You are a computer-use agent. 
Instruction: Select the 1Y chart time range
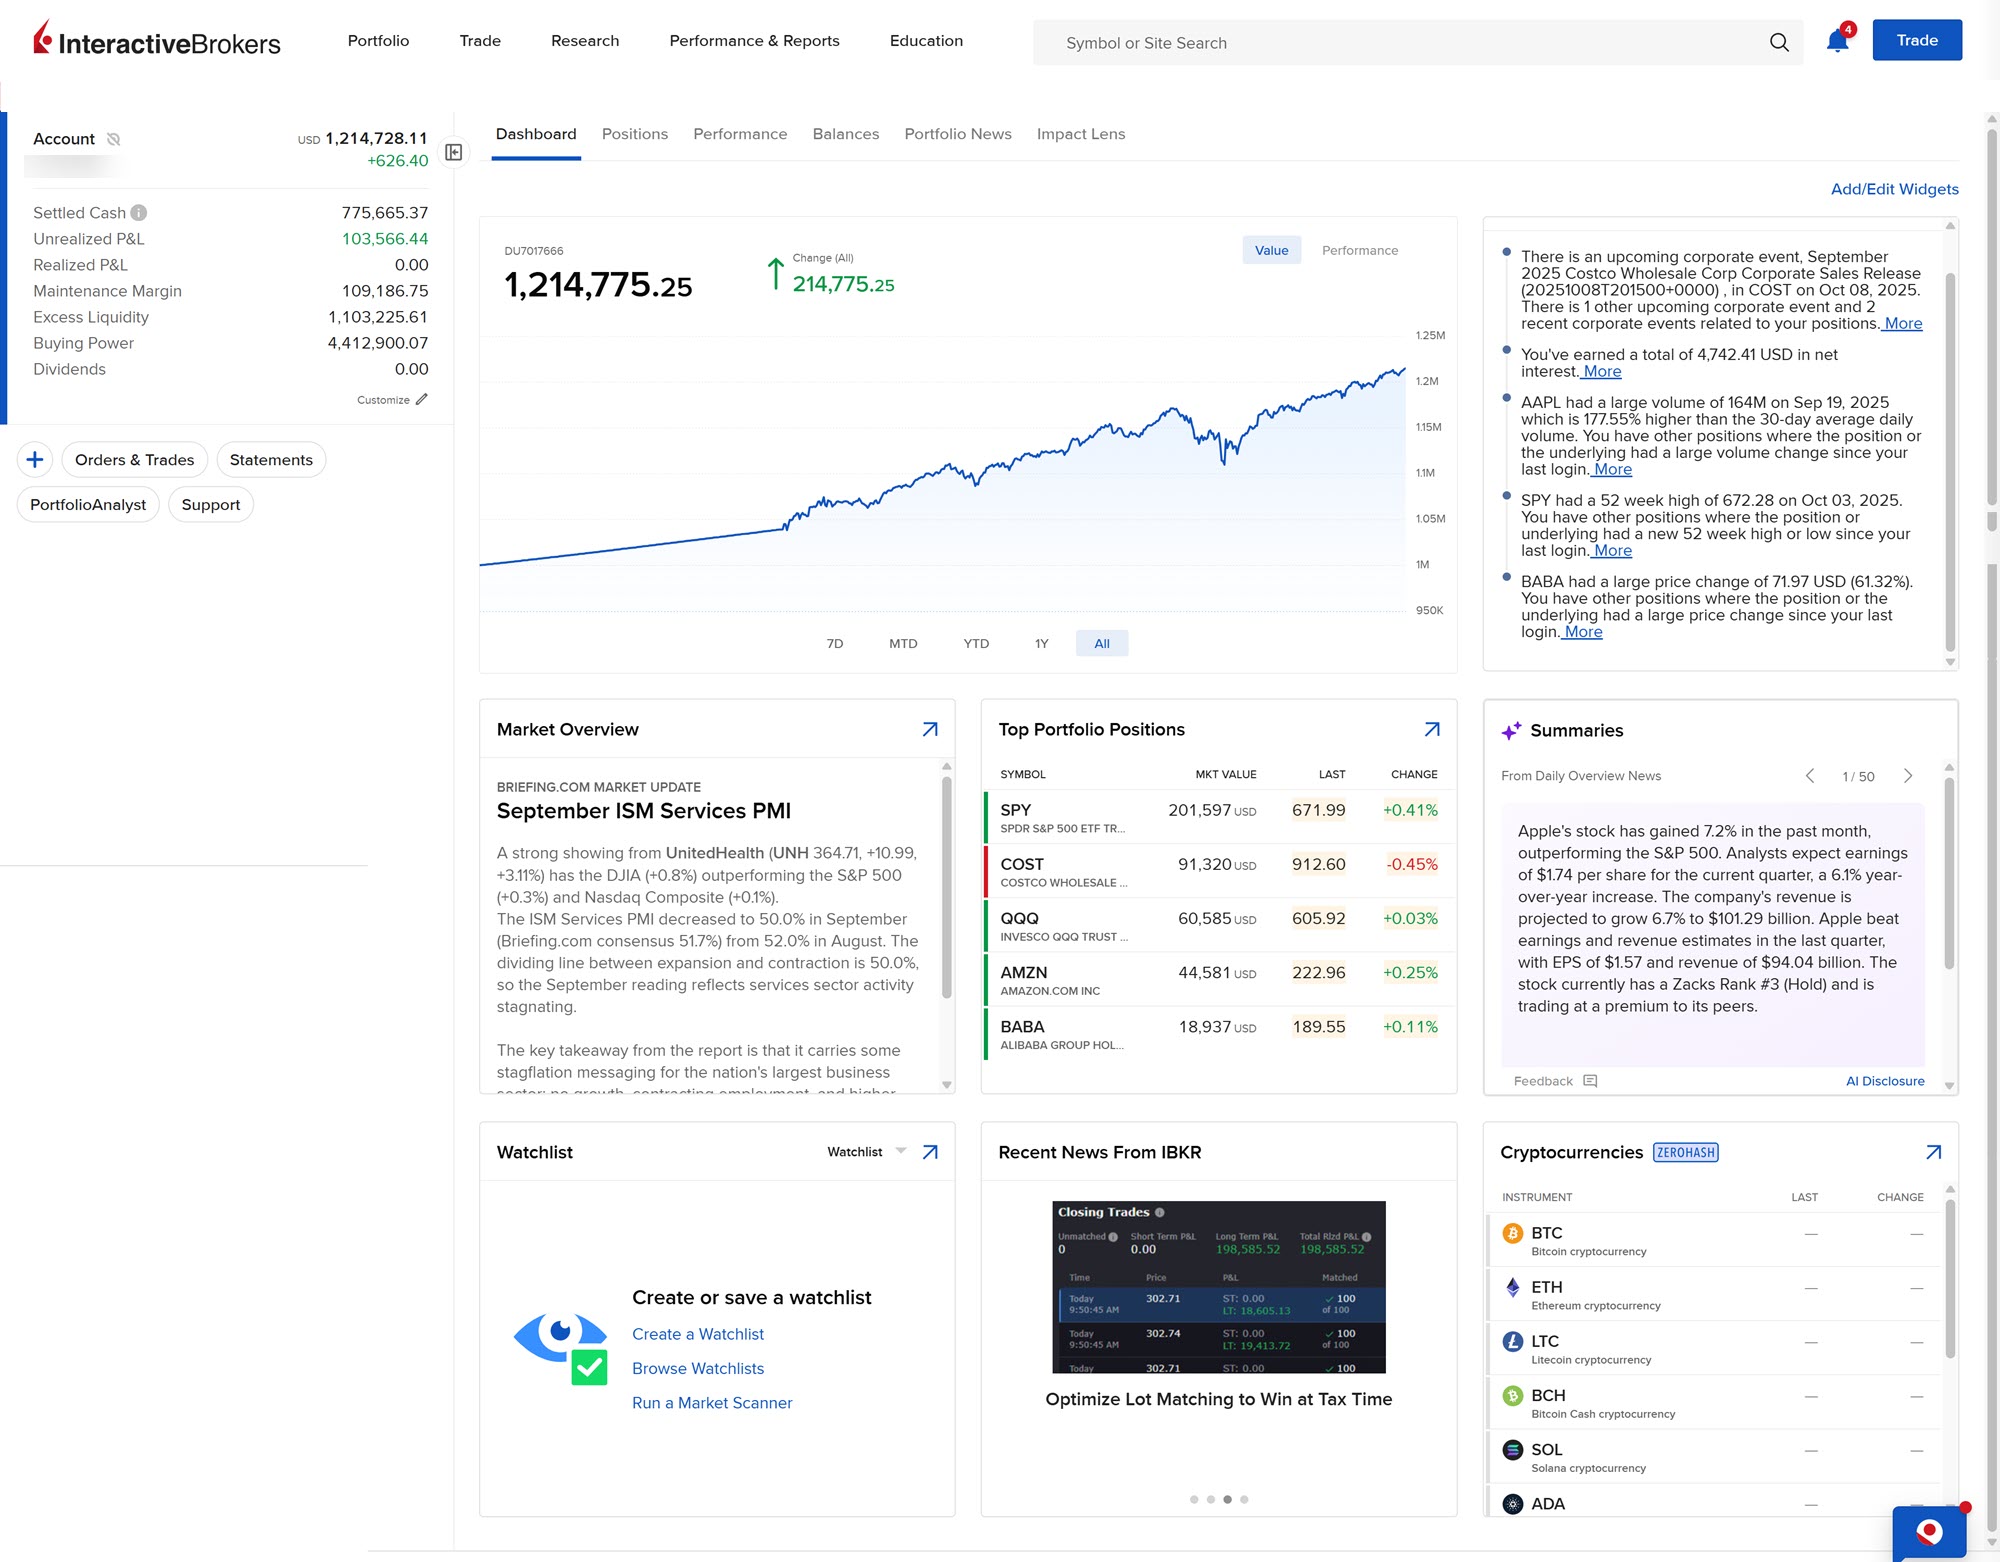click(1041, 643)
